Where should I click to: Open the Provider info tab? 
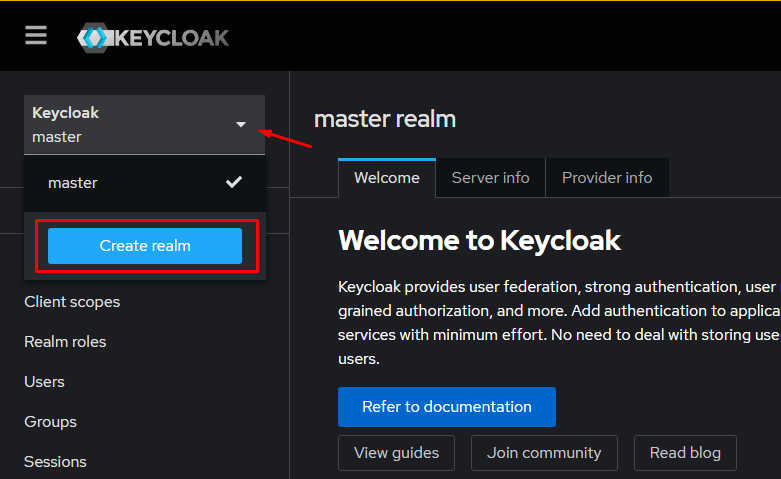[x=607, y=178]
